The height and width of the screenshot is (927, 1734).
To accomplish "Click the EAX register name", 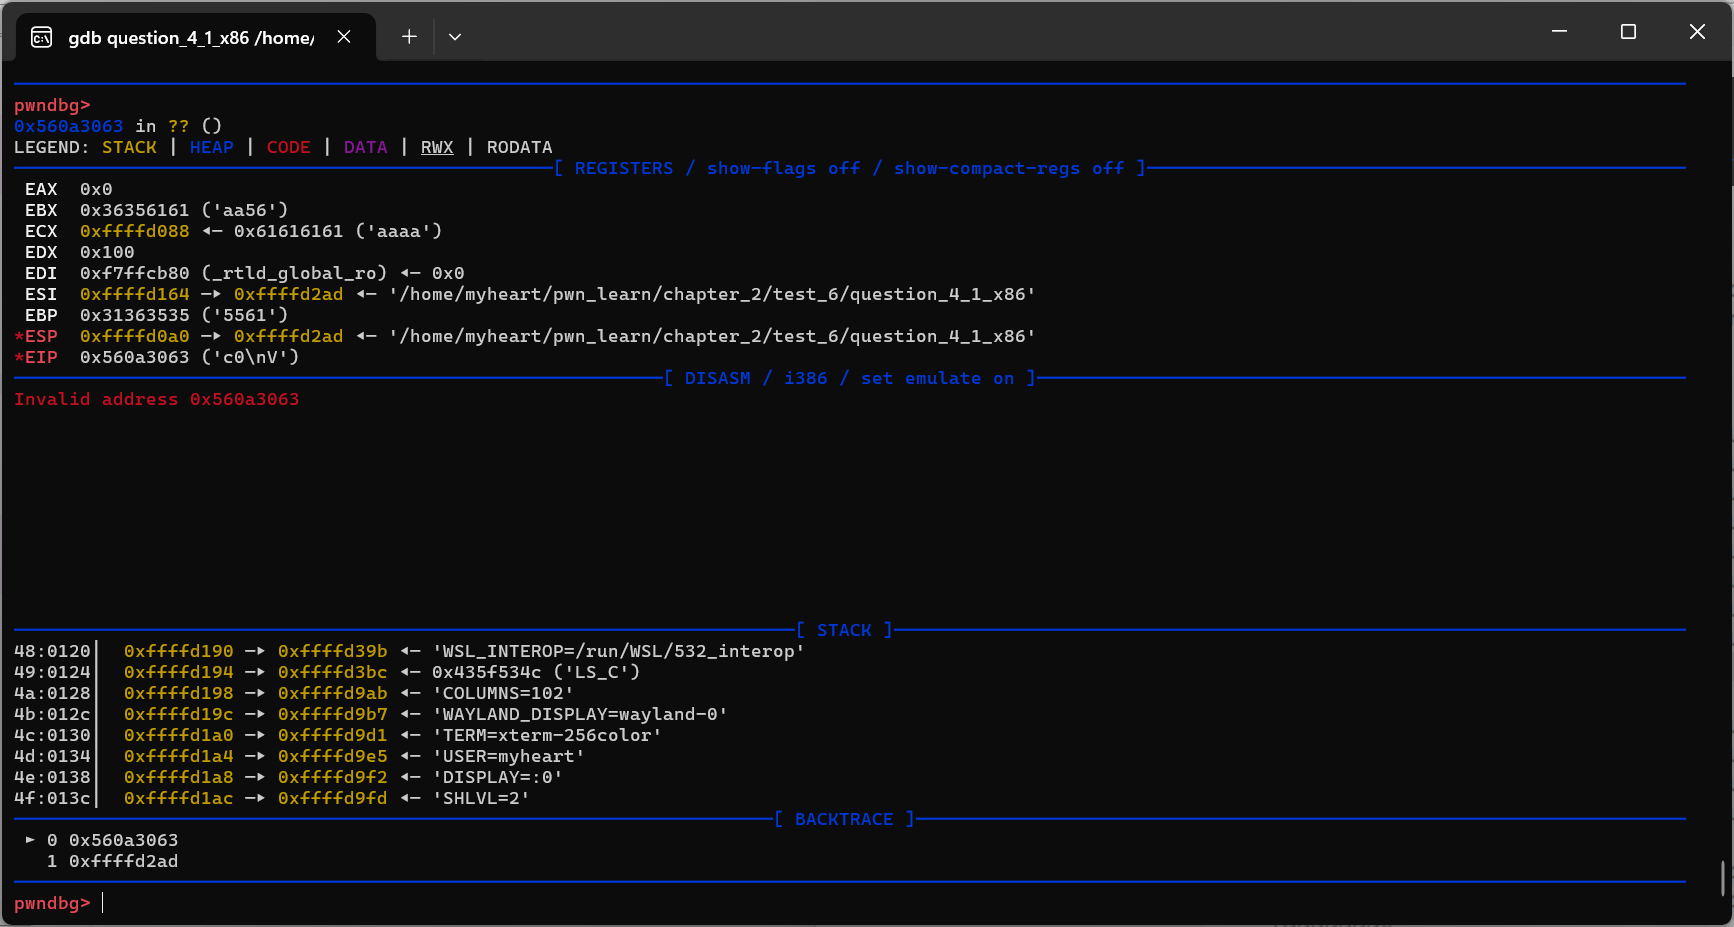I will coord(41,189).
